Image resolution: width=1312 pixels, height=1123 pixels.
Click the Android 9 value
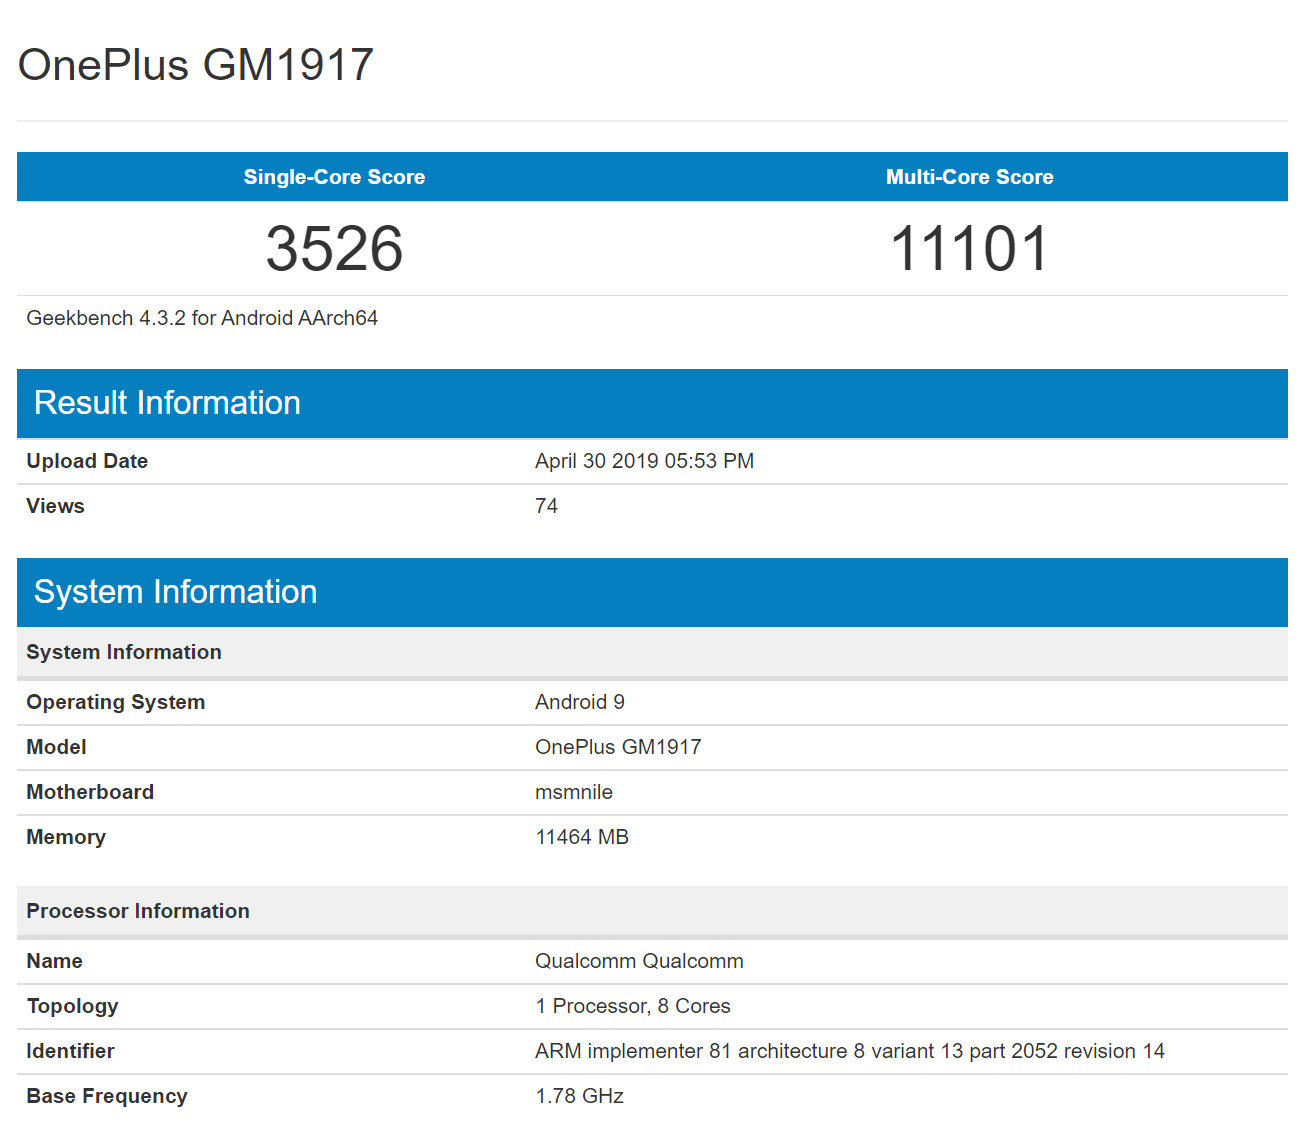(x=580, y=702)
